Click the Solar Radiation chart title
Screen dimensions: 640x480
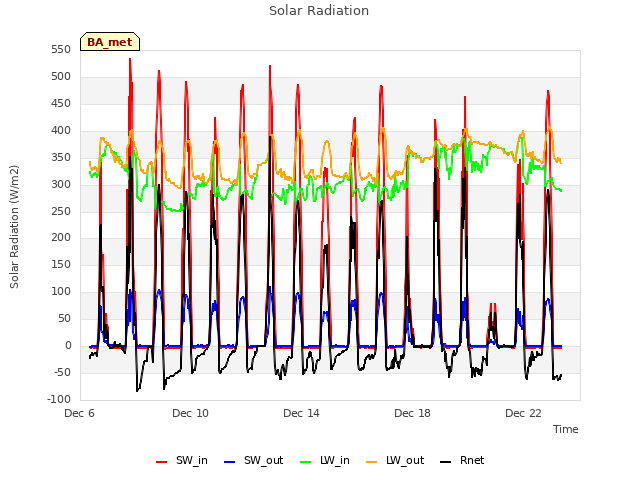[319, 11]
